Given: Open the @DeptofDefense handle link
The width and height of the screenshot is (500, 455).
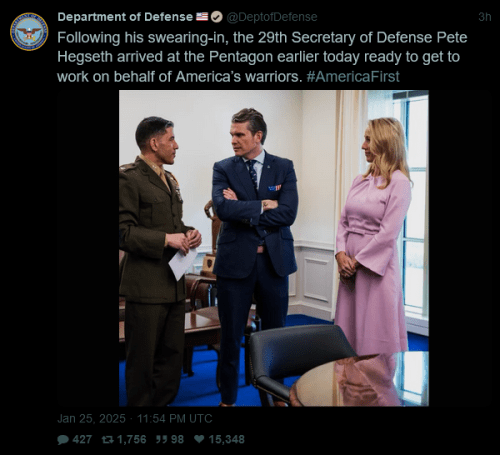Looking at the screenshot, I should [x=272, y=17].
